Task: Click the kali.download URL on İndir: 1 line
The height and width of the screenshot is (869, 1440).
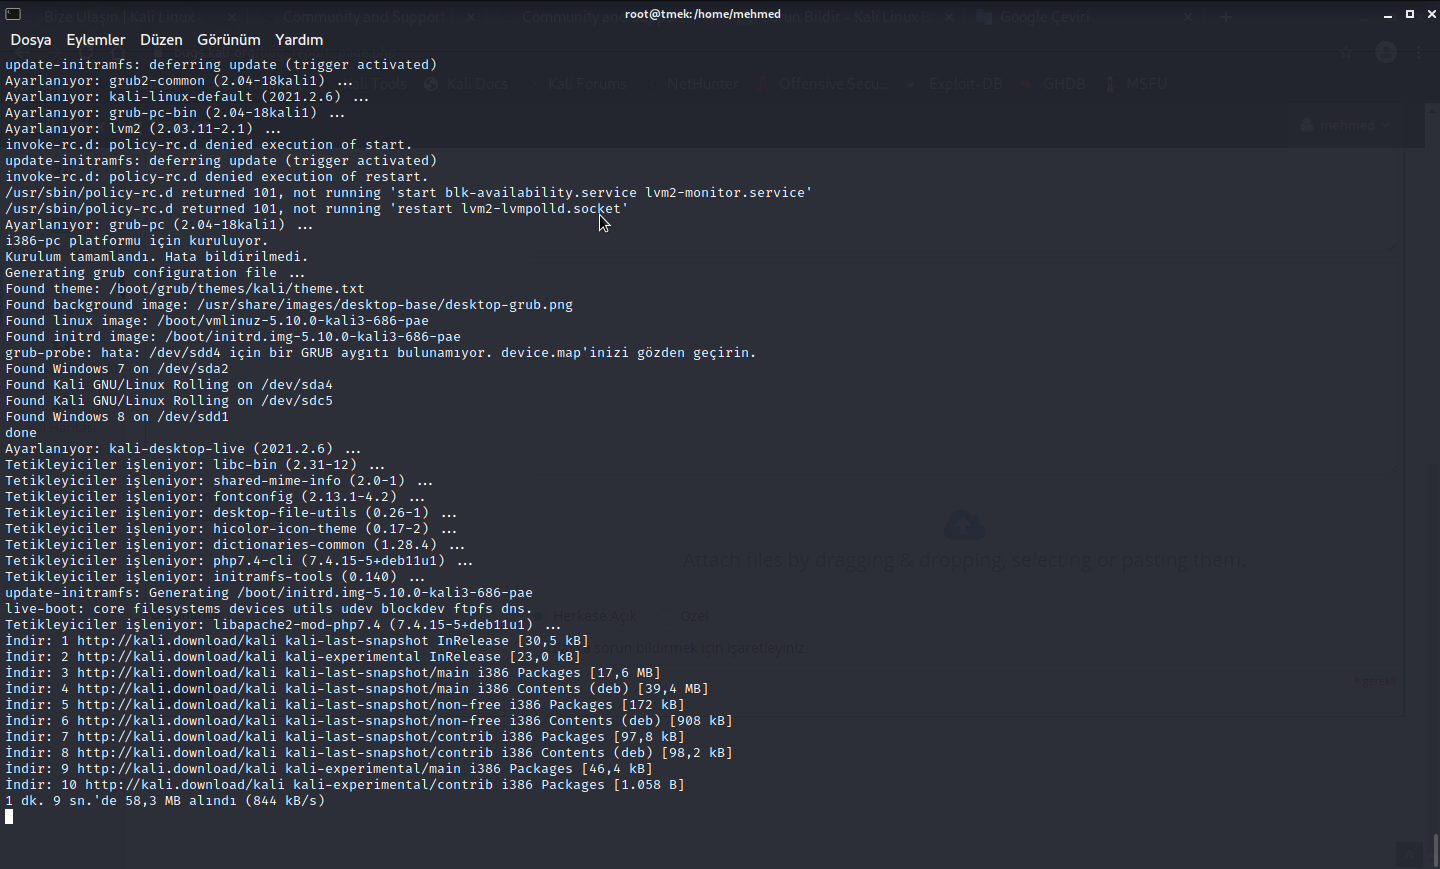Action: click(176, 641)
